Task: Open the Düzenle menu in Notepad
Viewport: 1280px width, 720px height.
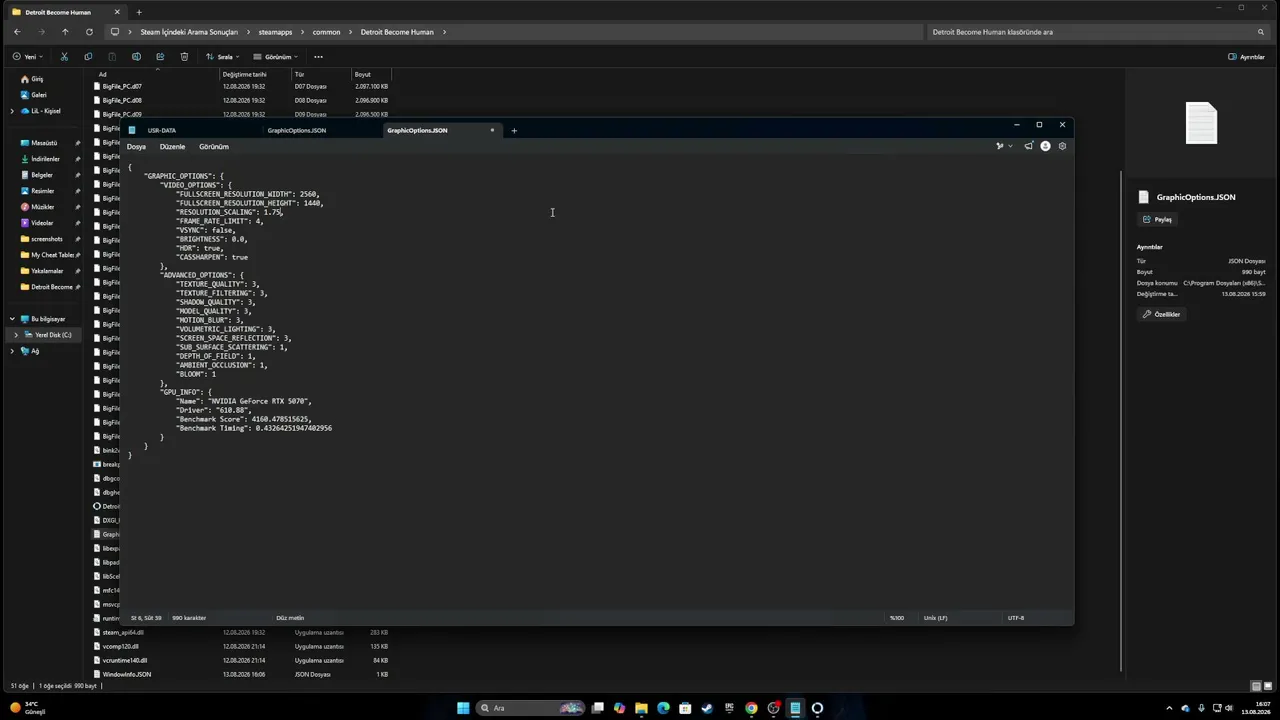Action: tap(172, 146)
